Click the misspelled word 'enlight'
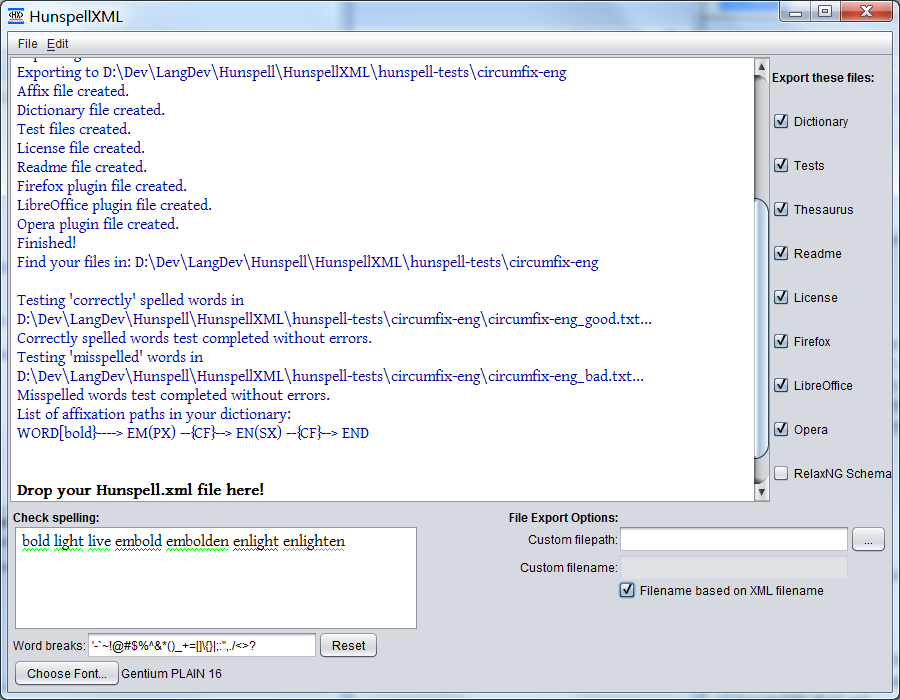This screenshot has width=900, height=700. tap(255, 541)
